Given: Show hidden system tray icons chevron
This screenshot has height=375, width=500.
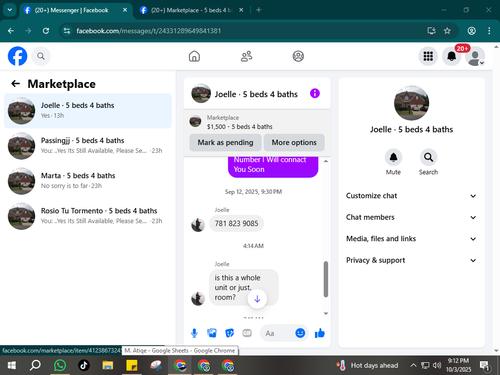Looking at the screenshot, I should point(413,366).
